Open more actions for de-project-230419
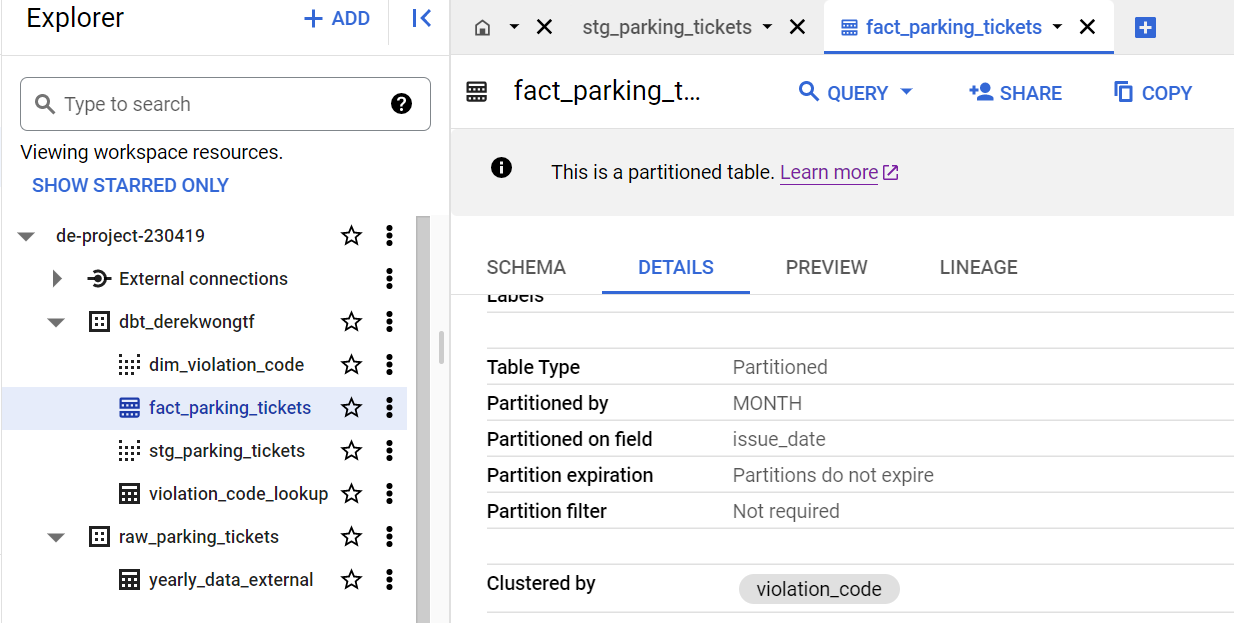The width and height of the screenshot is (1234, 623). point(389,236)
